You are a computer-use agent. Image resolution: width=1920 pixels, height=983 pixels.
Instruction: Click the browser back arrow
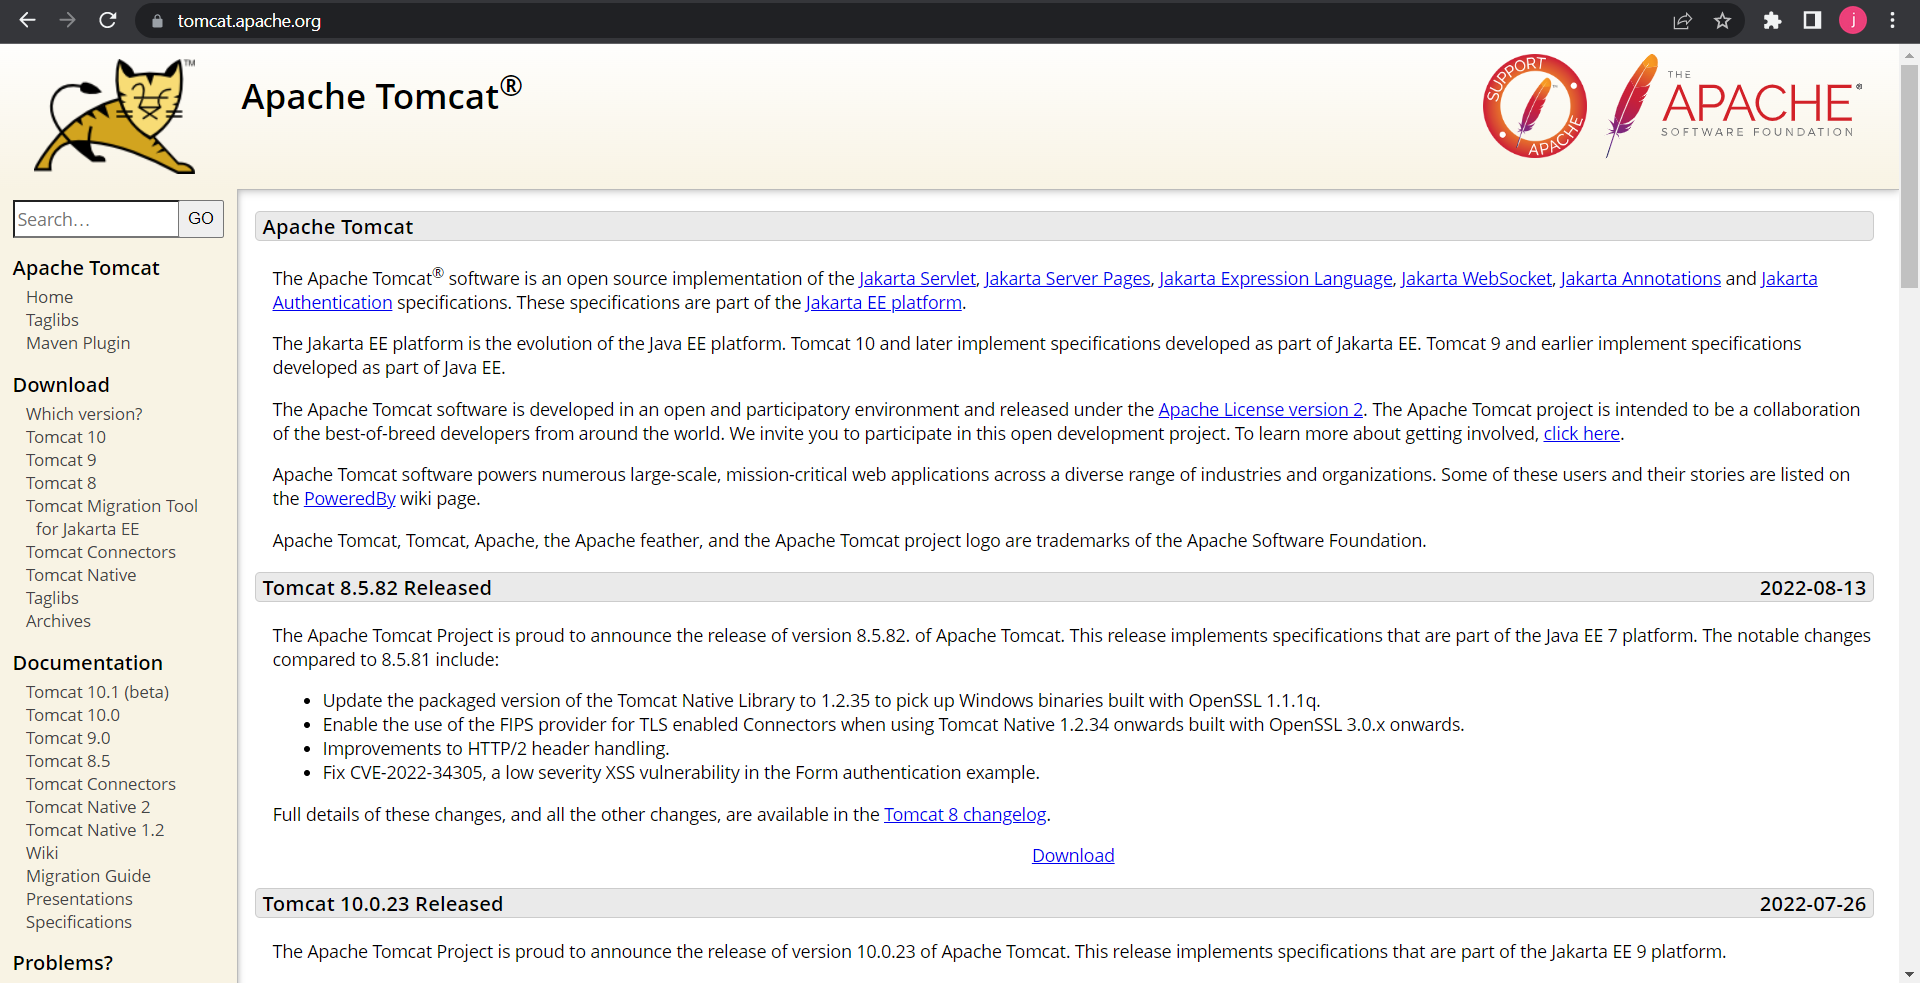pyautogui.click(x=27, y=21)
